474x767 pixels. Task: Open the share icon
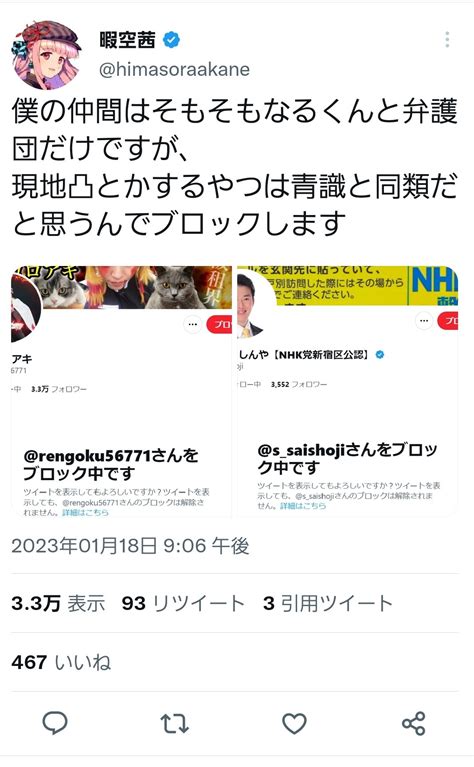pyautogui.click(x=414, y=723)
